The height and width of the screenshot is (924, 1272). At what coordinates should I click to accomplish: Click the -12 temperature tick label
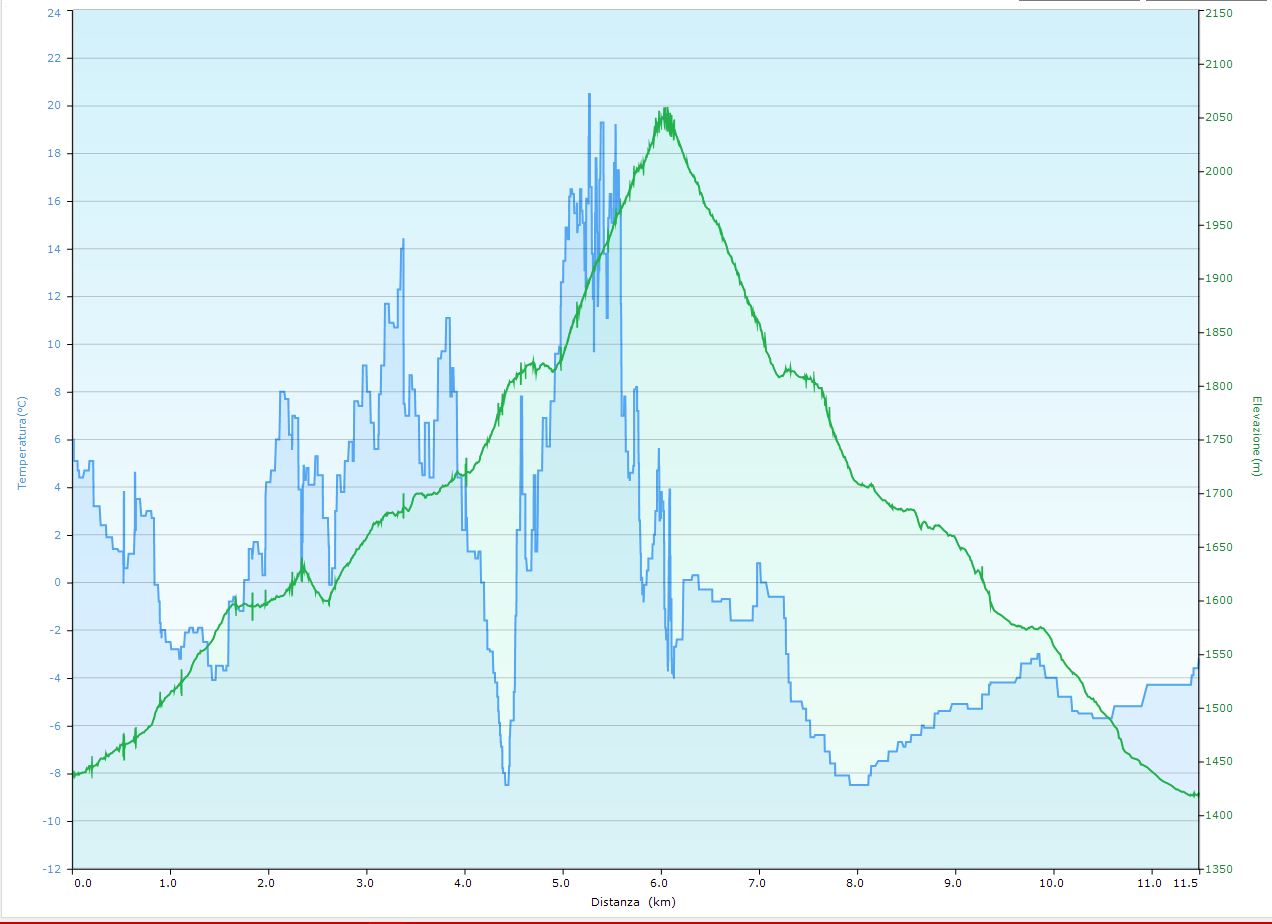(51, 869)
